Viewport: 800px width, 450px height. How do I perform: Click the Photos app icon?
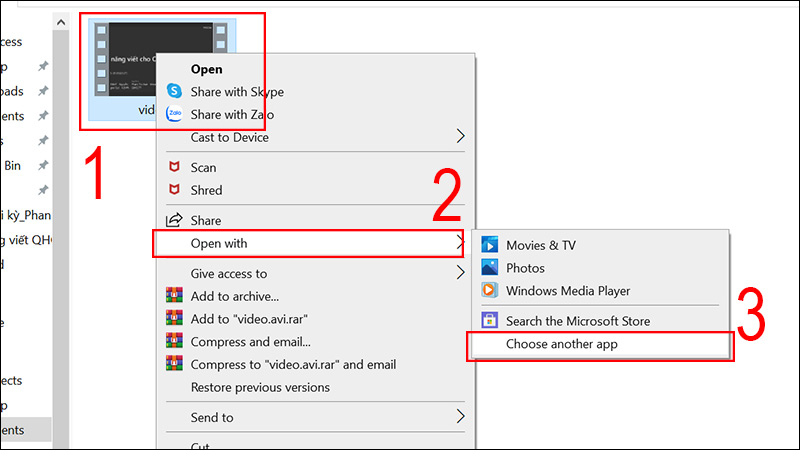click(489, 267)
